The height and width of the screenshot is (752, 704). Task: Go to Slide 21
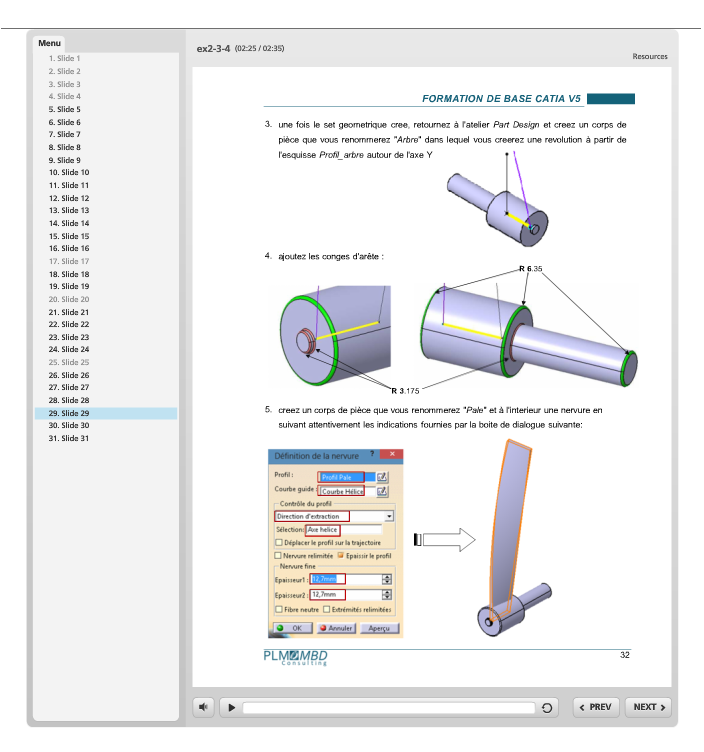click(69, 312)
